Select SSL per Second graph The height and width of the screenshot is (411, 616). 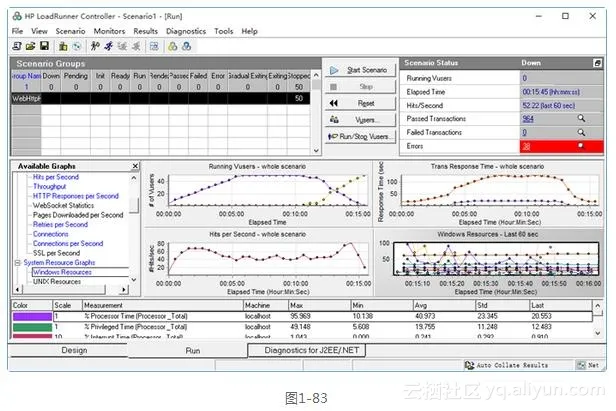57,253
